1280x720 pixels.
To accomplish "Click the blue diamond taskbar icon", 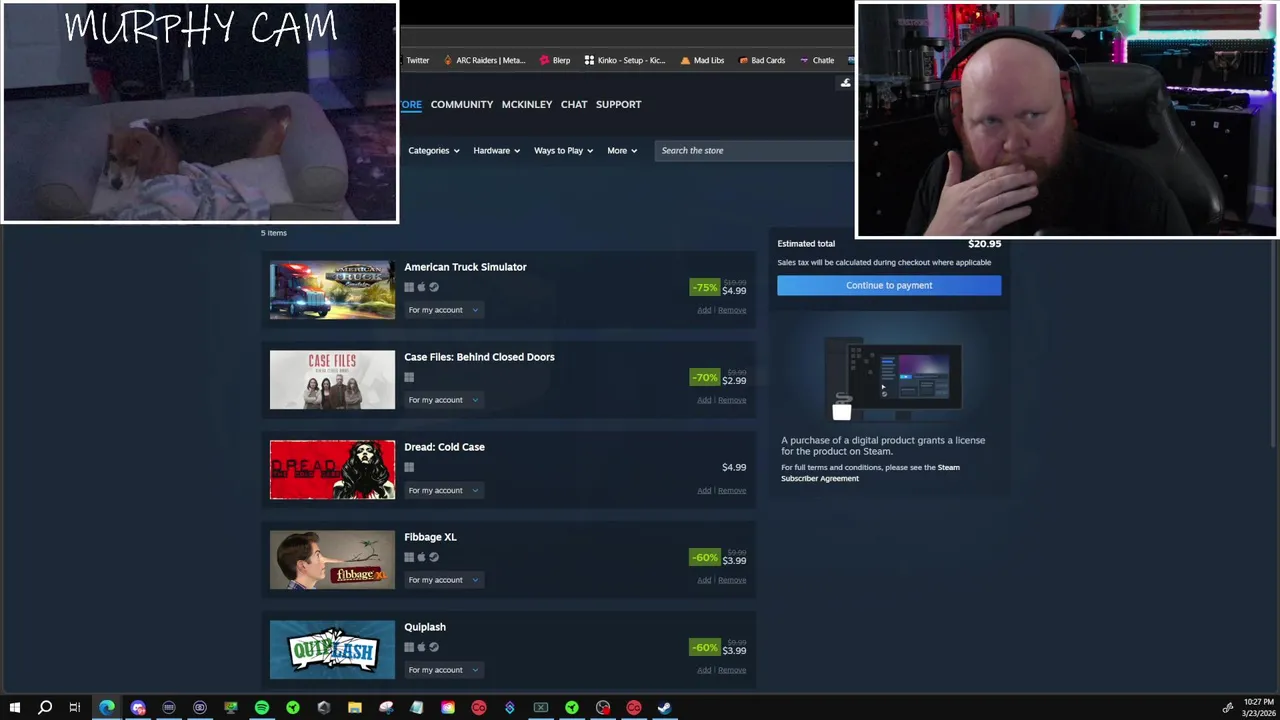I will pyautogui.click(x=510, y=708).
